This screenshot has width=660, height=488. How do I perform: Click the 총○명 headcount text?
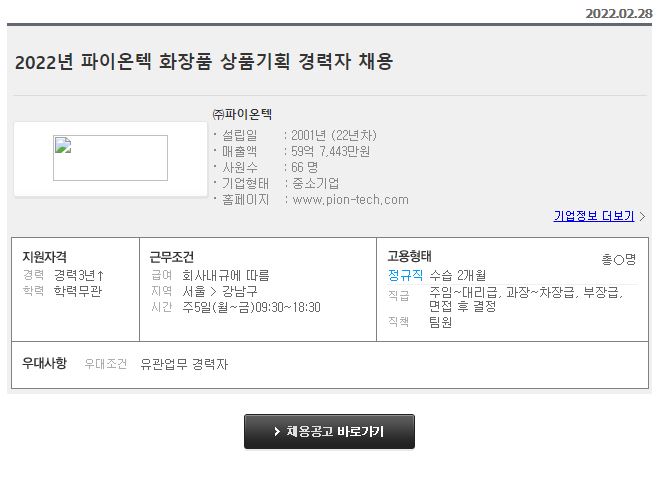pyautogui.click(x=618, y=259)
